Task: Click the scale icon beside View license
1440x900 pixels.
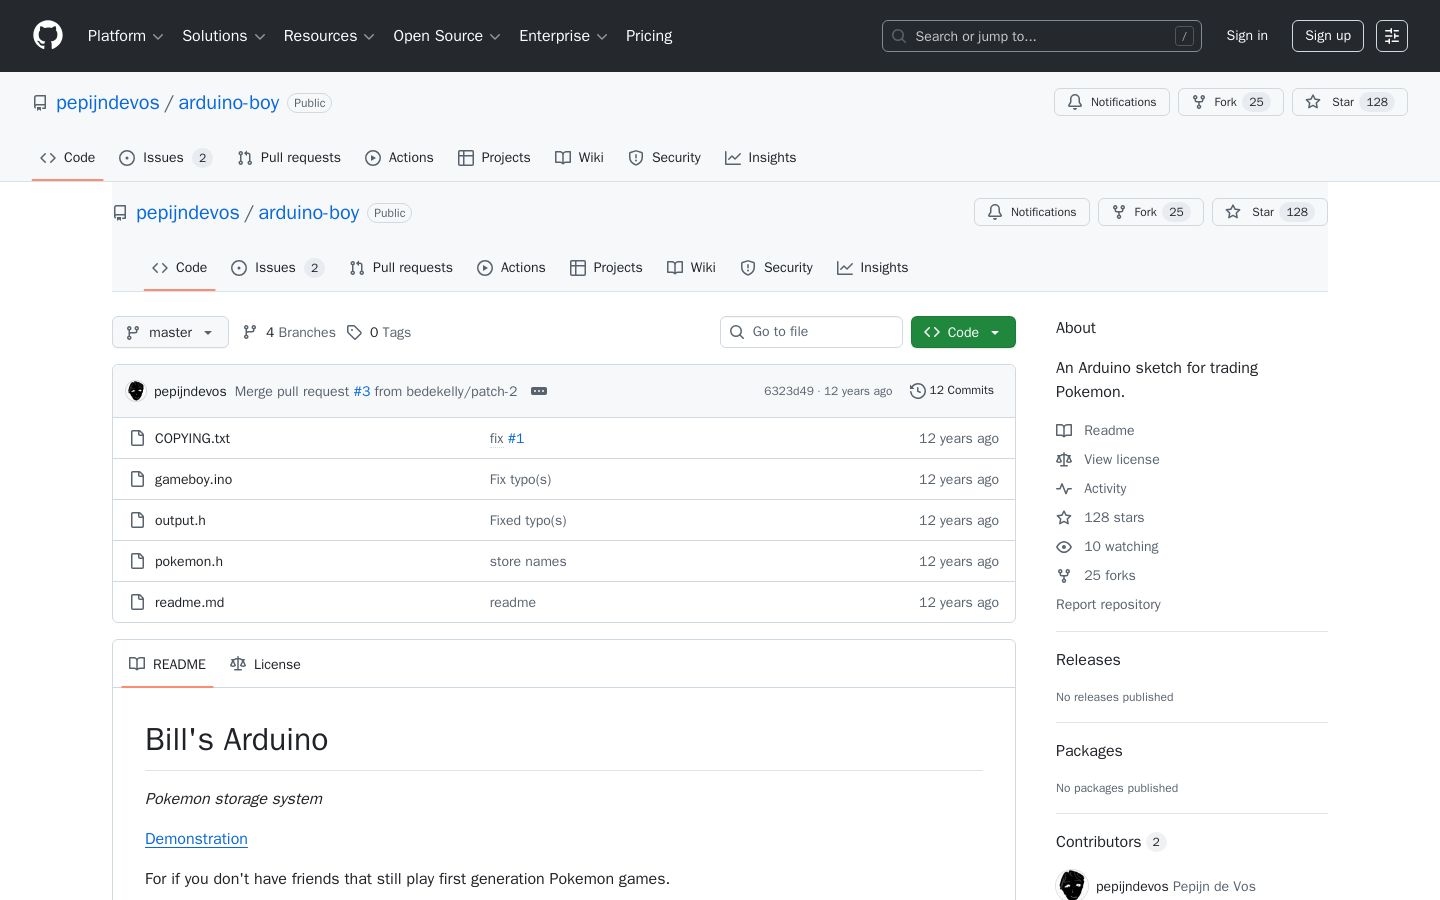Action: 1064,459
